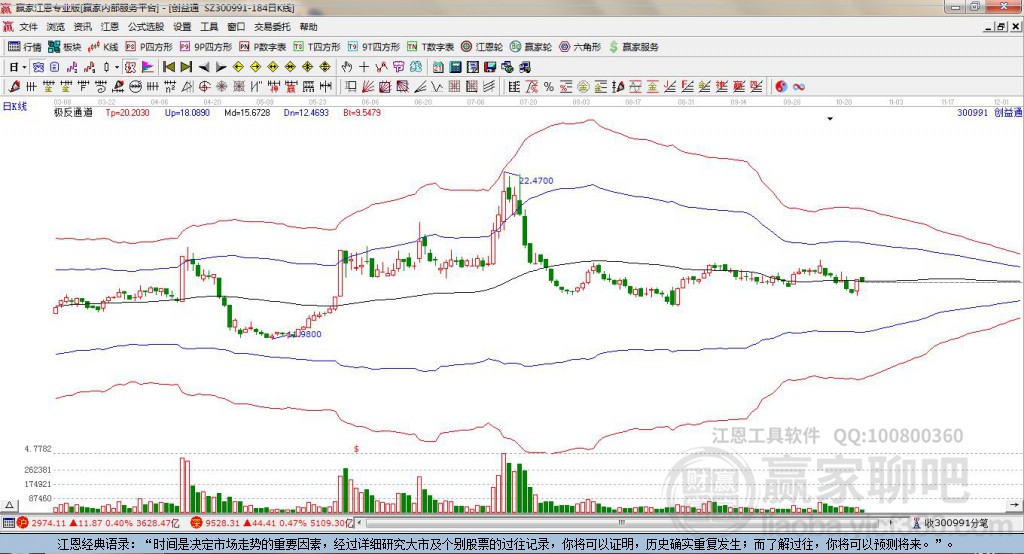Screen dimensions: 1024x554
Task: Click the 深 index 9528.31 status entry
Action: [x=272, y=523]
